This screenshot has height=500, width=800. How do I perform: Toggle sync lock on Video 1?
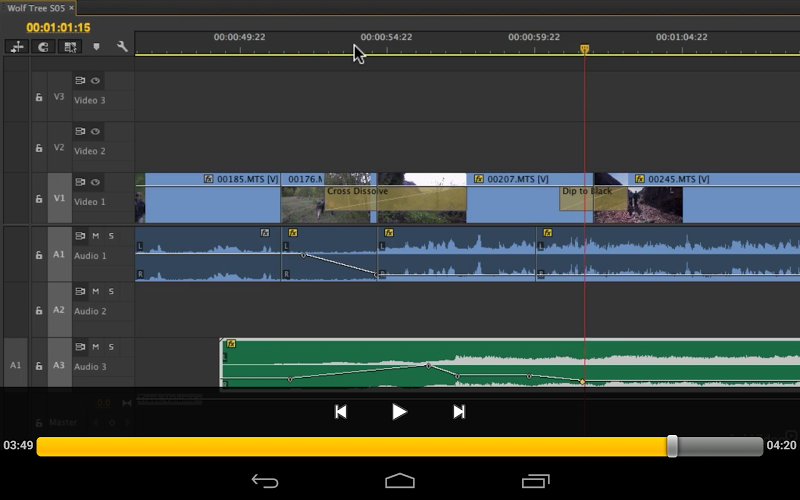pos(80,182)
